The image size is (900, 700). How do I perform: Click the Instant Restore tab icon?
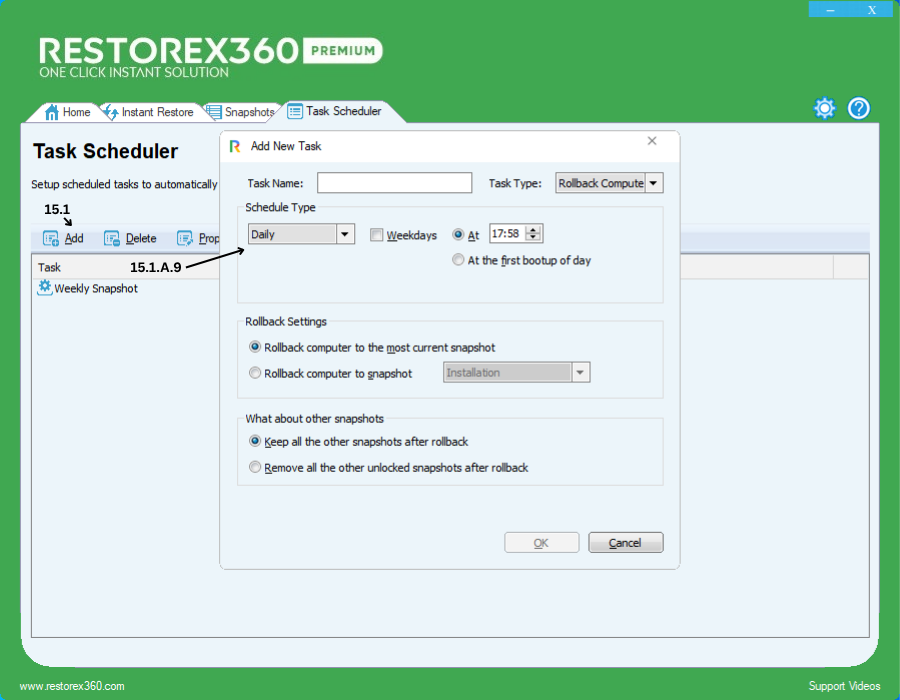tap(111, 112)
